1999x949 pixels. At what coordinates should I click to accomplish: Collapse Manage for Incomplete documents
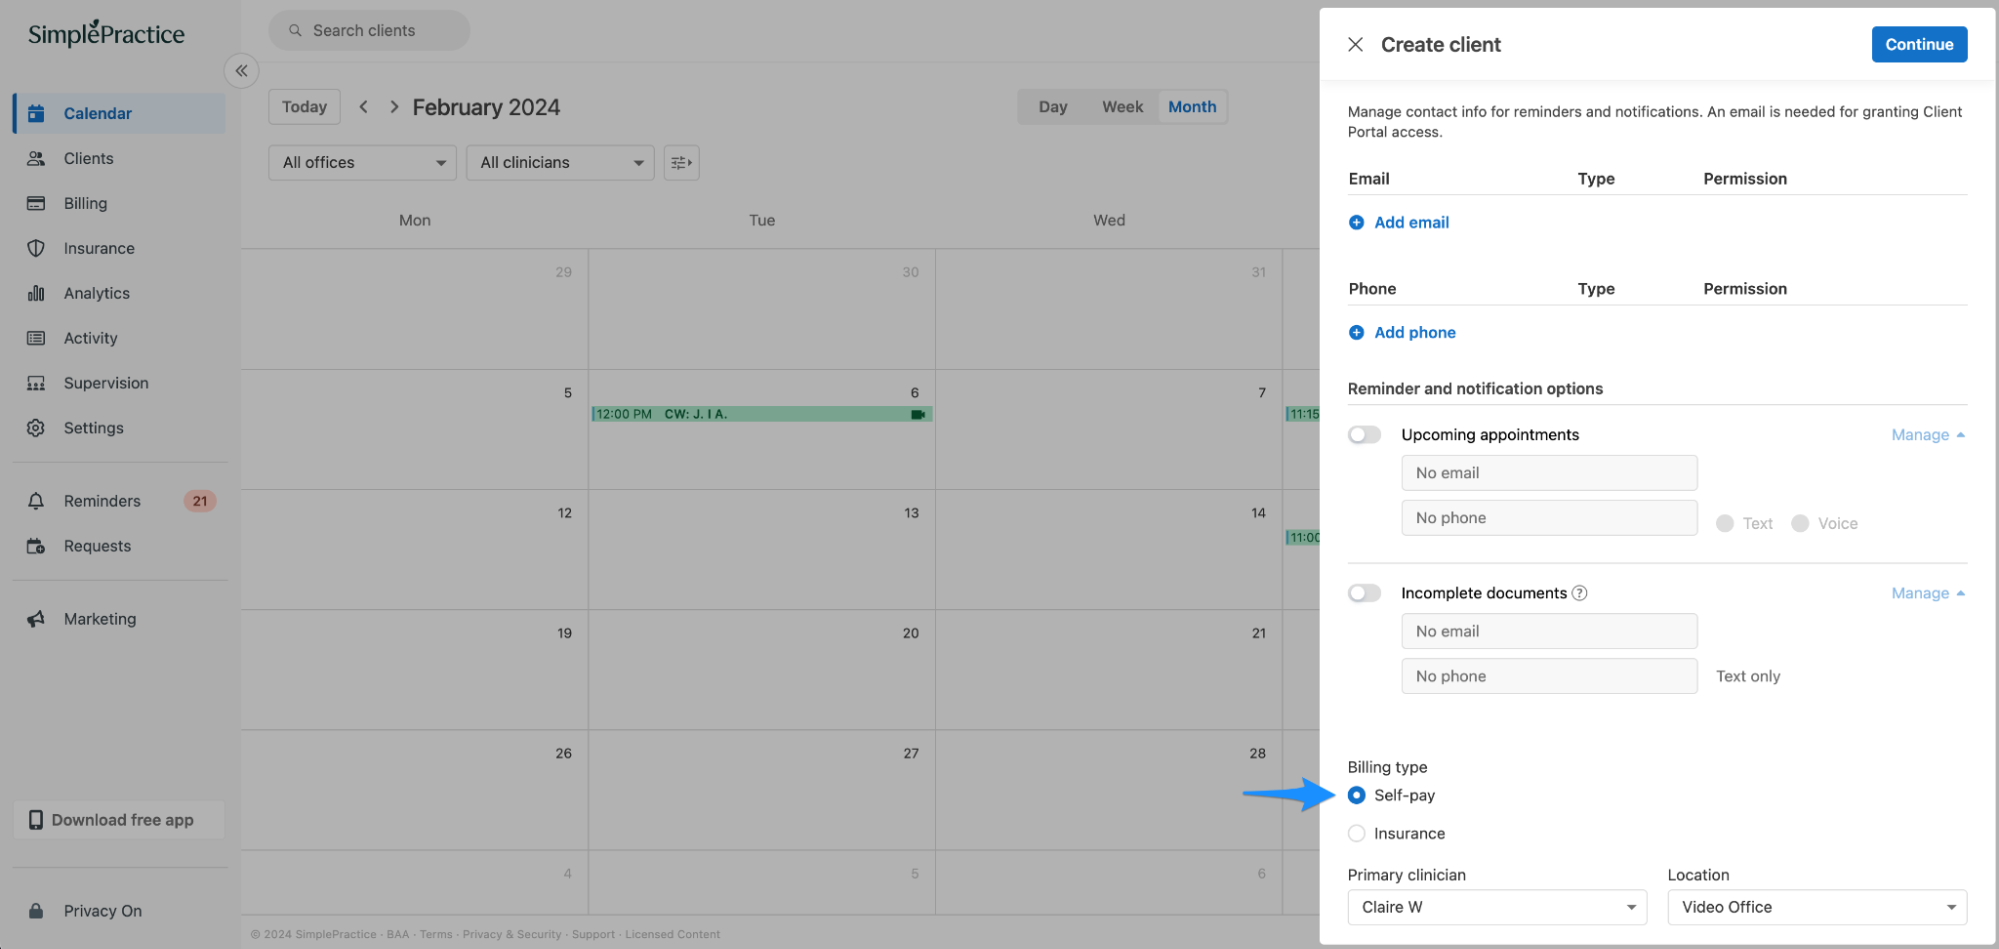(x=1928, y=593)
